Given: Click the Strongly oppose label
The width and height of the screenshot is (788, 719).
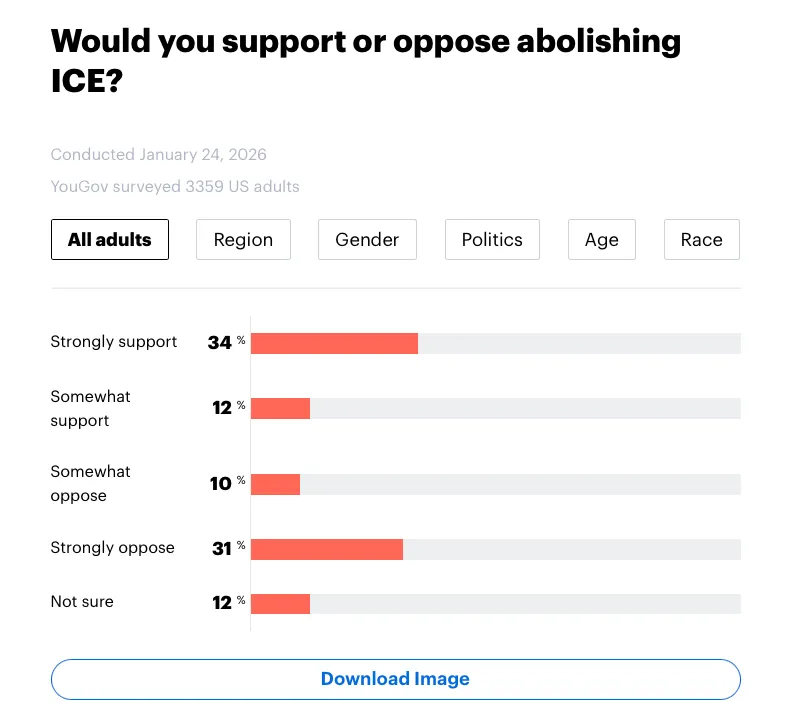Looking at the screenshot, I should (112, 548).
